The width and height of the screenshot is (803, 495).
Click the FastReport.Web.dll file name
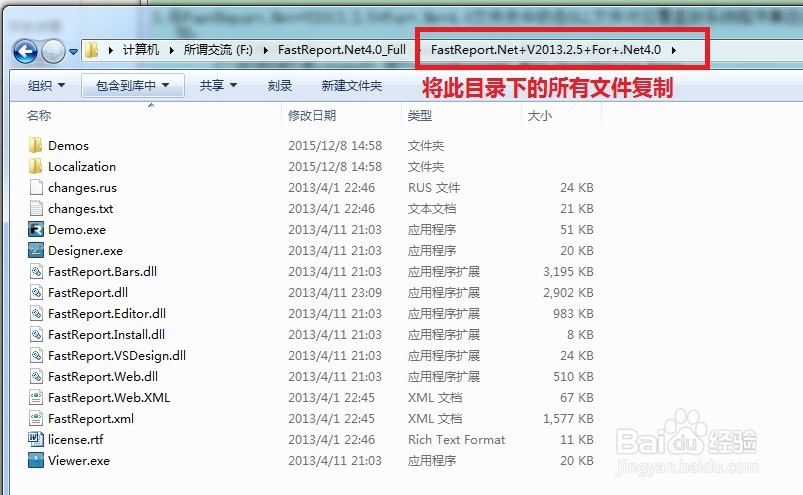103,377
